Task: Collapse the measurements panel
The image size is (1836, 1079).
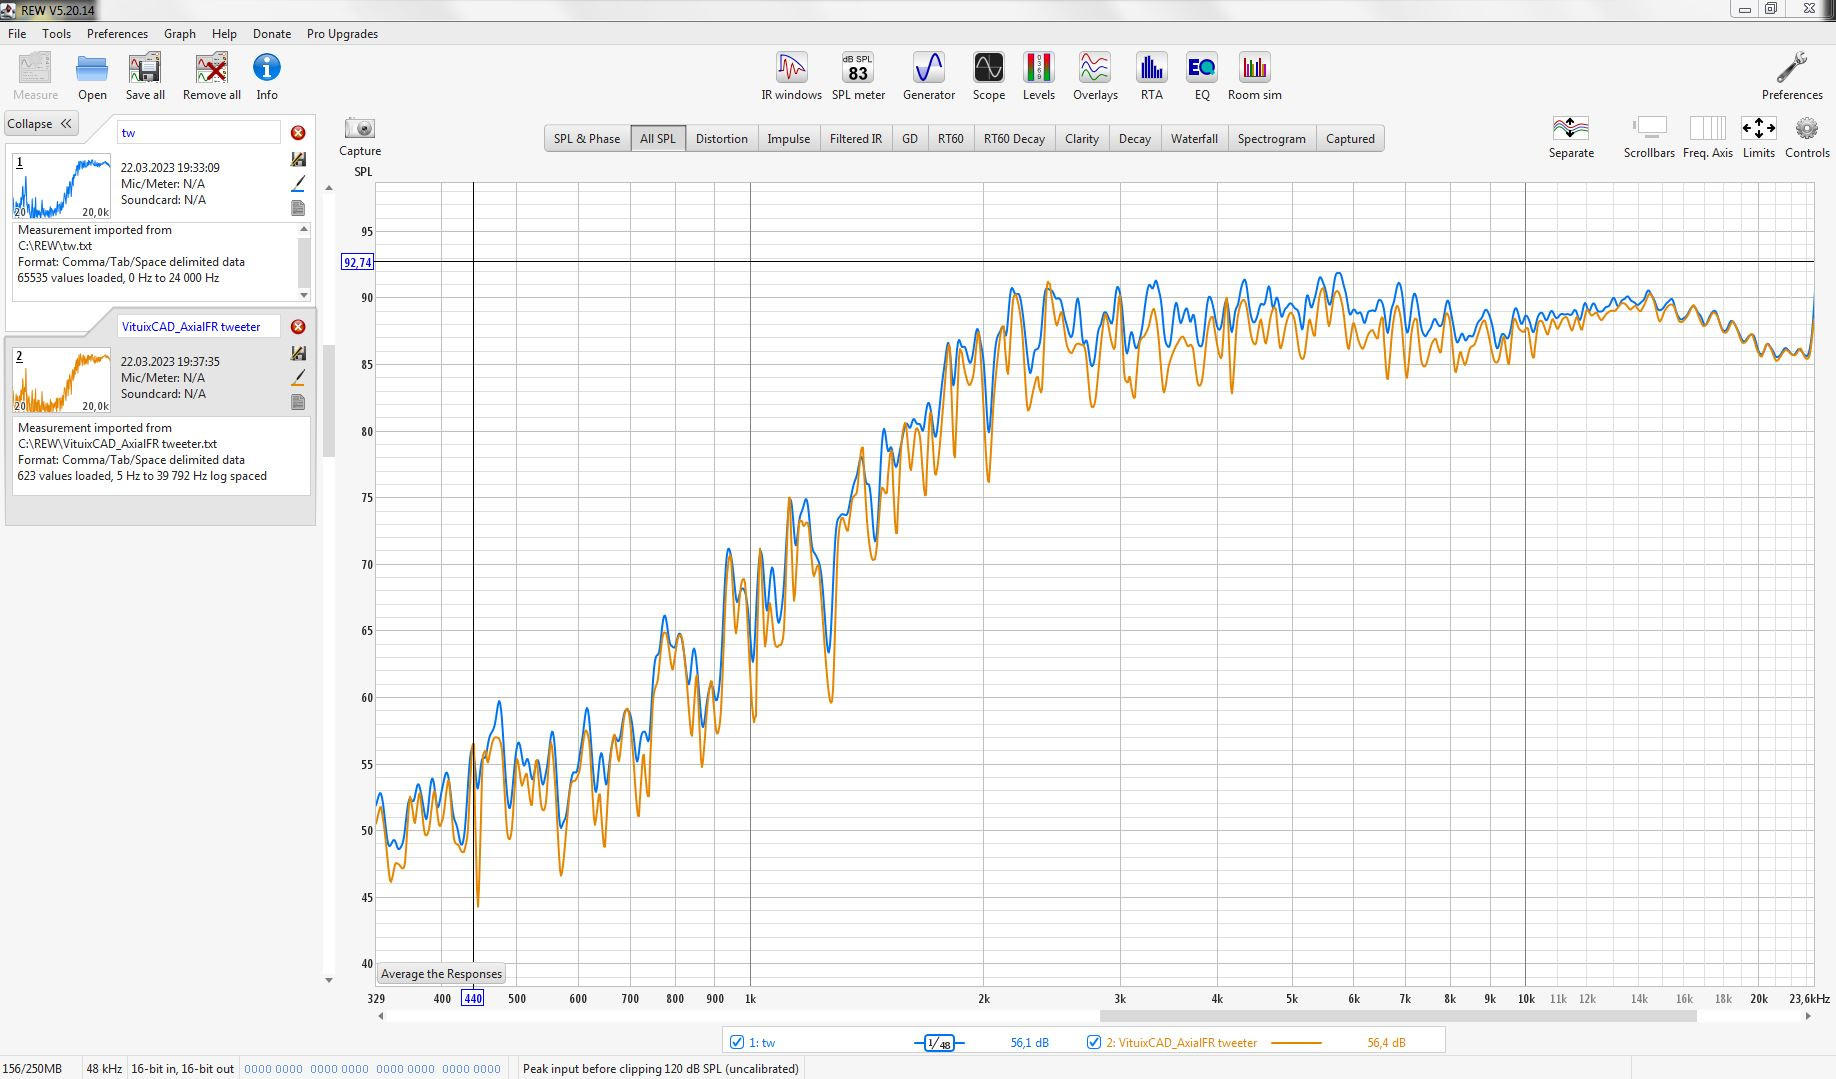Action: tap(40, 124)
